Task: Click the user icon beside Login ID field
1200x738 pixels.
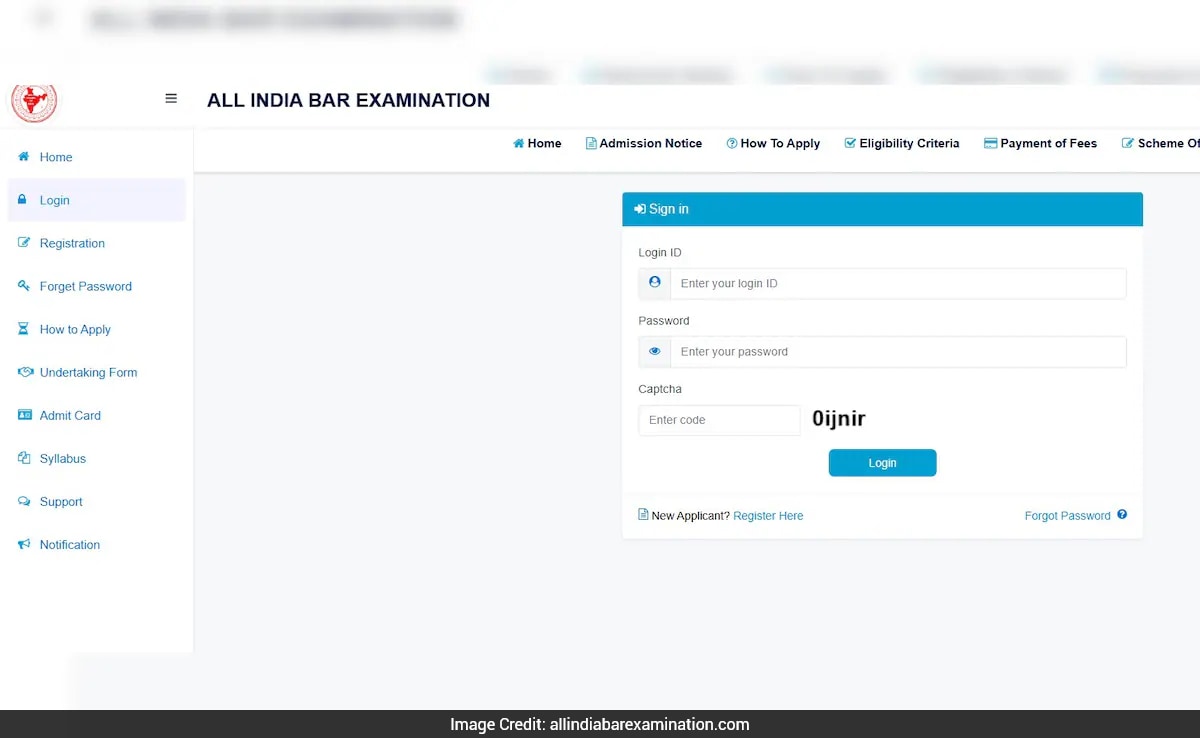Action: [x=653, y=283]
